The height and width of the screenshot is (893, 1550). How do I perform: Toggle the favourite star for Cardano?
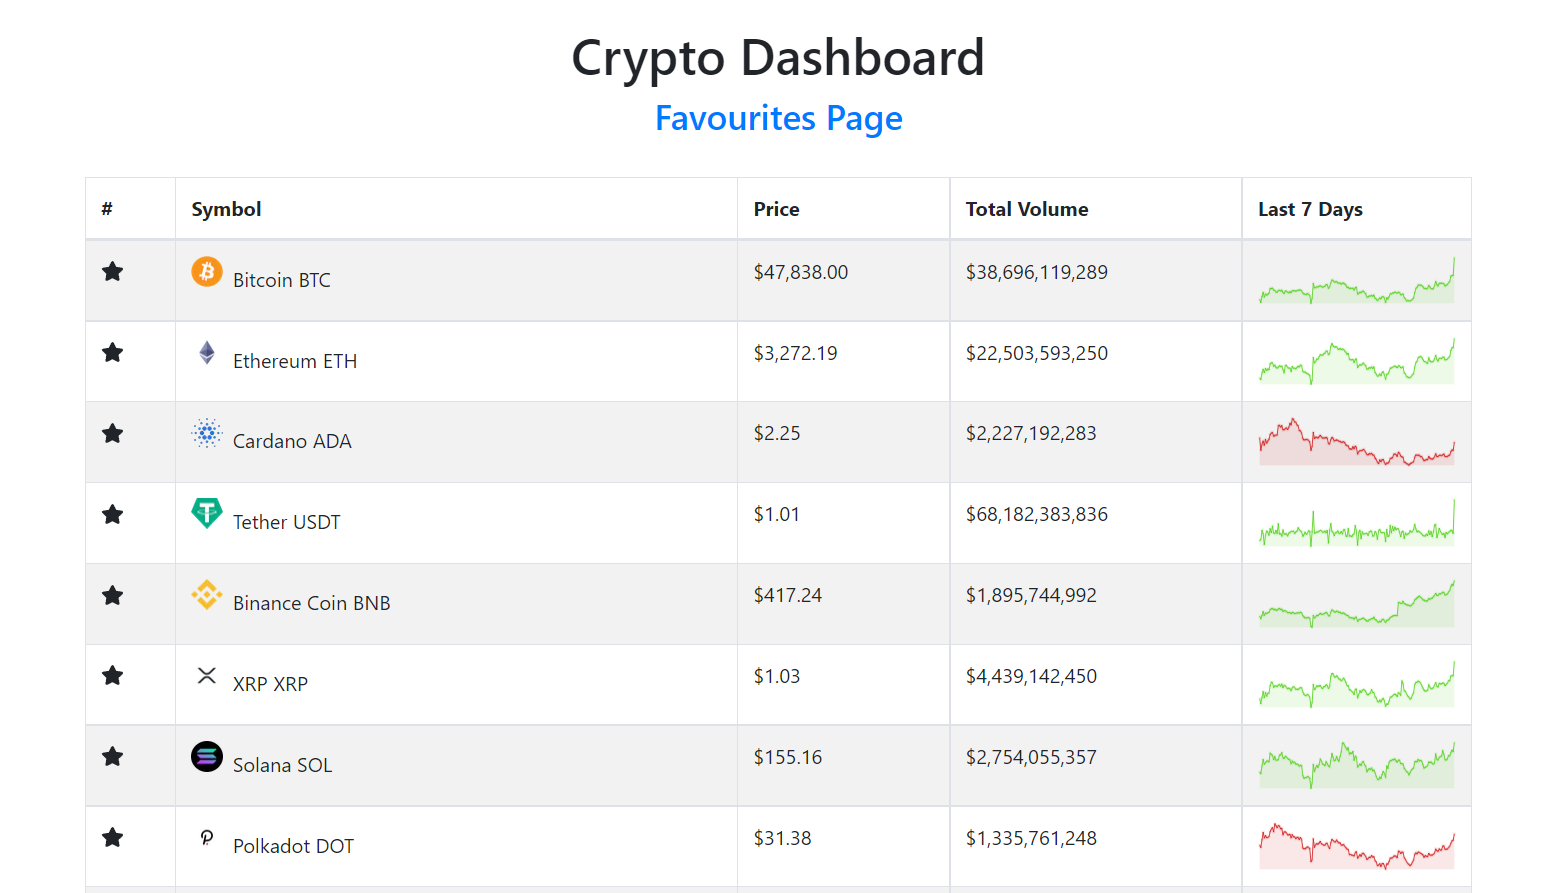(x=113, y=434)
